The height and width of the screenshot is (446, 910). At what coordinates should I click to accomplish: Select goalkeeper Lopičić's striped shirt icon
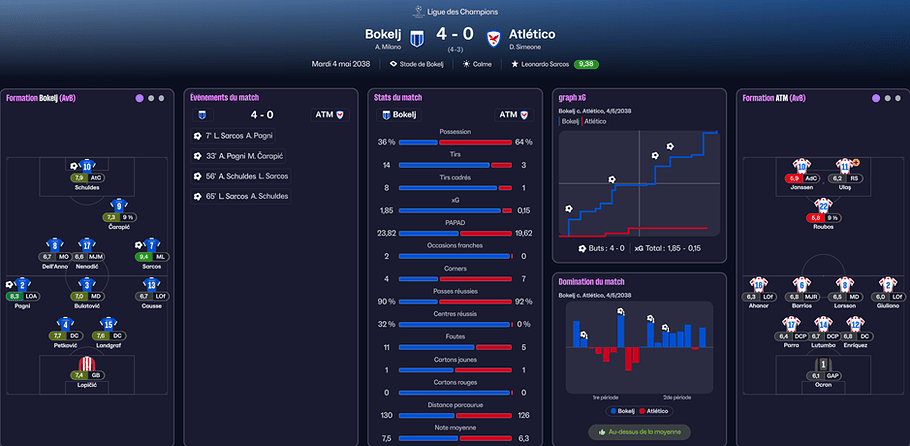(x=86, y=364)
